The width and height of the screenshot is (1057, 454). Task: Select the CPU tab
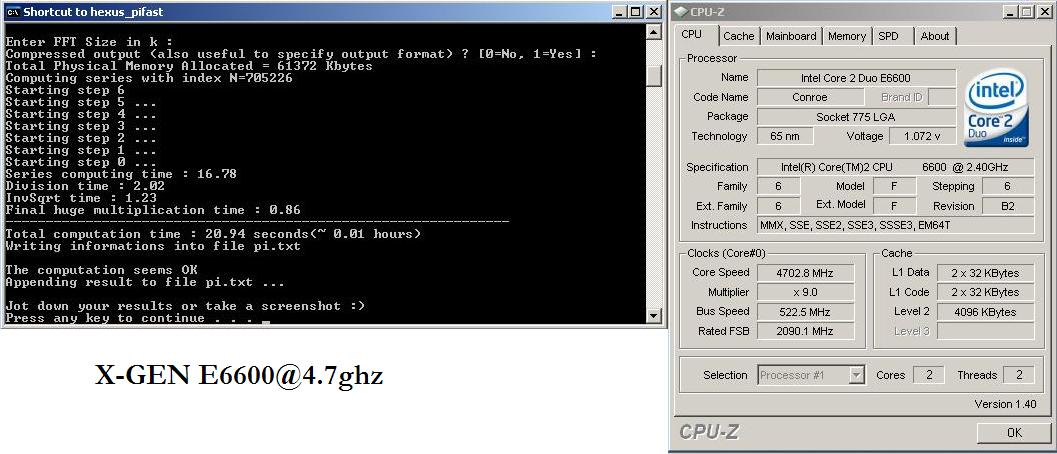coord(692,35)
